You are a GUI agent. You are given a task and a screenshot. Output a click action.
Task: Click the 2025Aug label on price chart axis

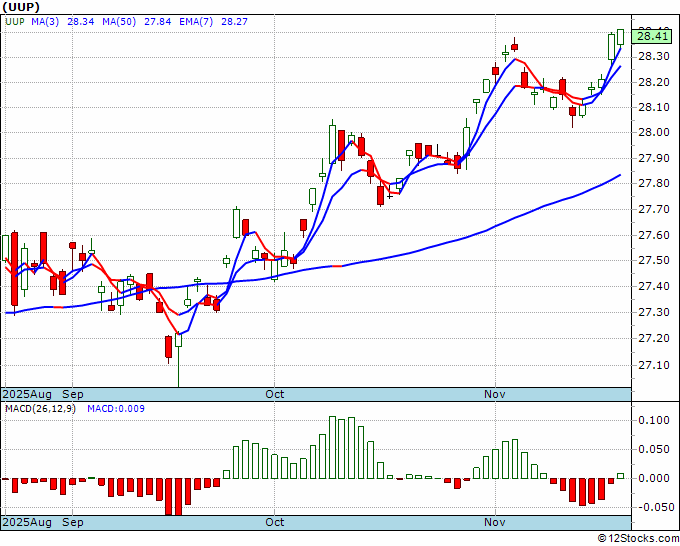click(27, 394)
